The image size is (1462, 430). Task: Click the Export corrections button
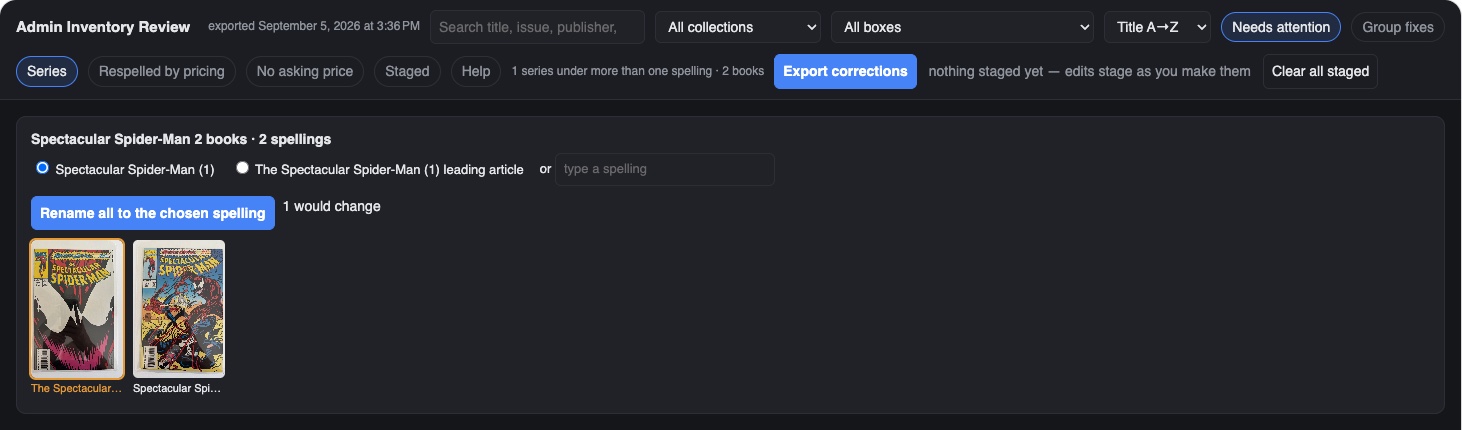(x=845, y=71)
